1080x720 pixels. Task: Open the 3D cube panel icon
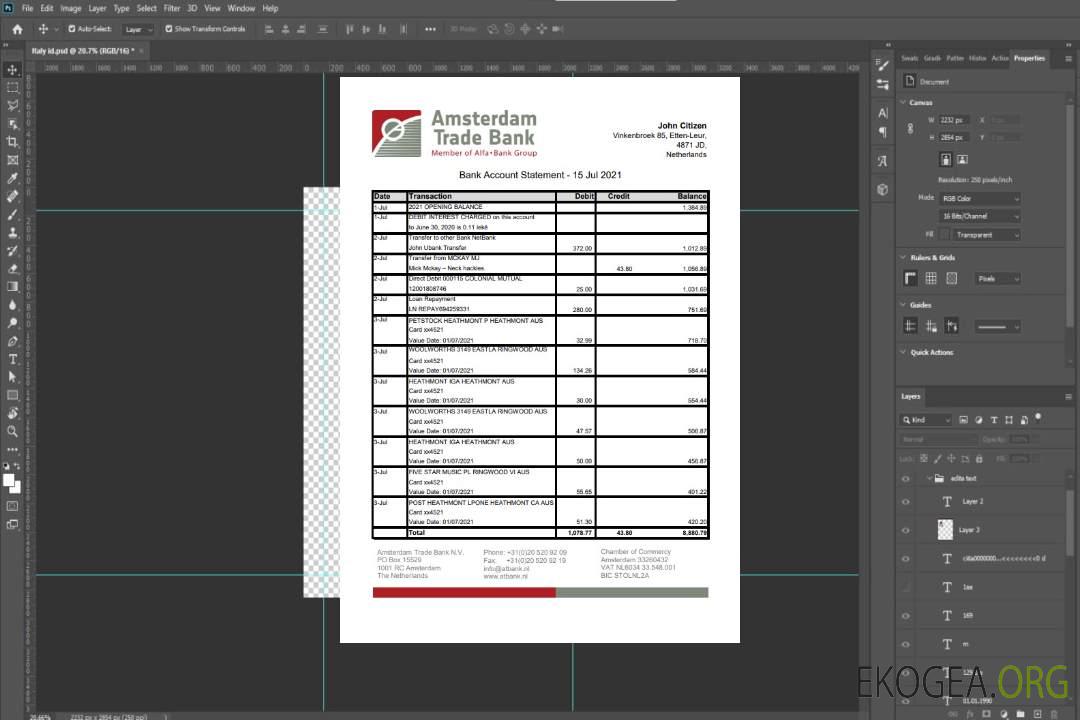click(x=883, y=189)
